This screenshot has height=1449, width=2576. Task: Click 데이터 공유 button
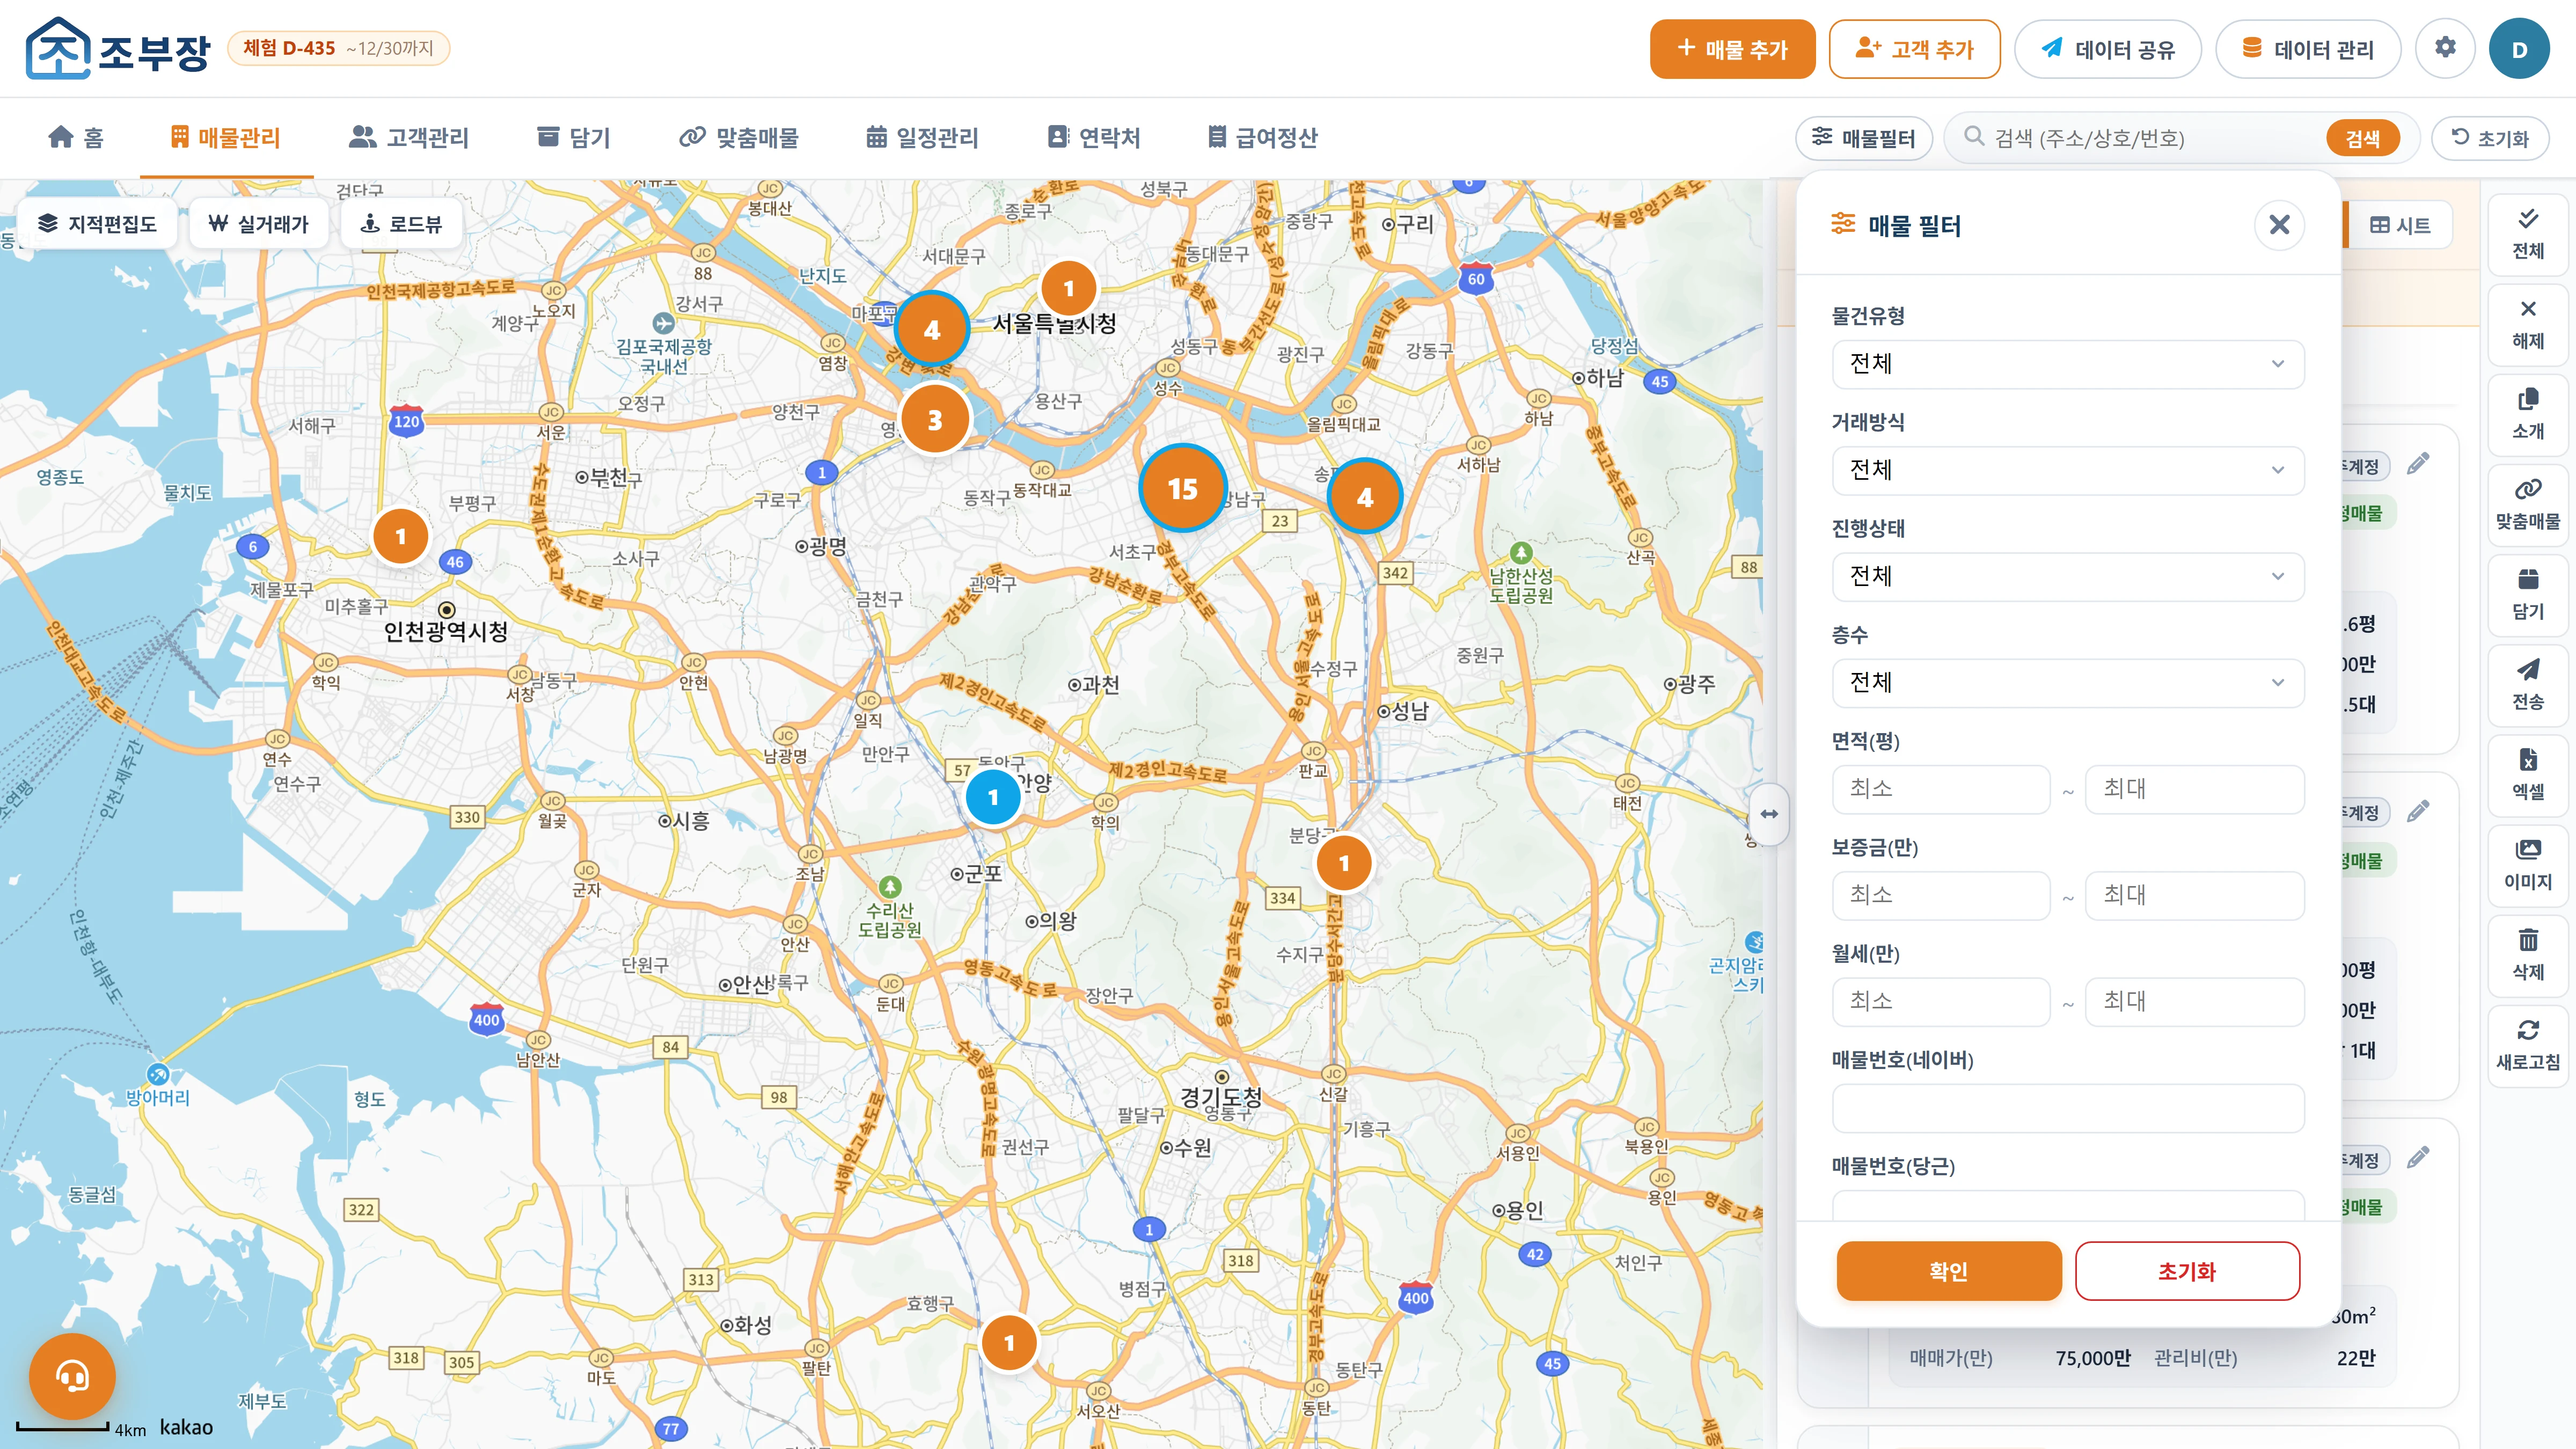pyautogui.click(x=2107, y=49)
